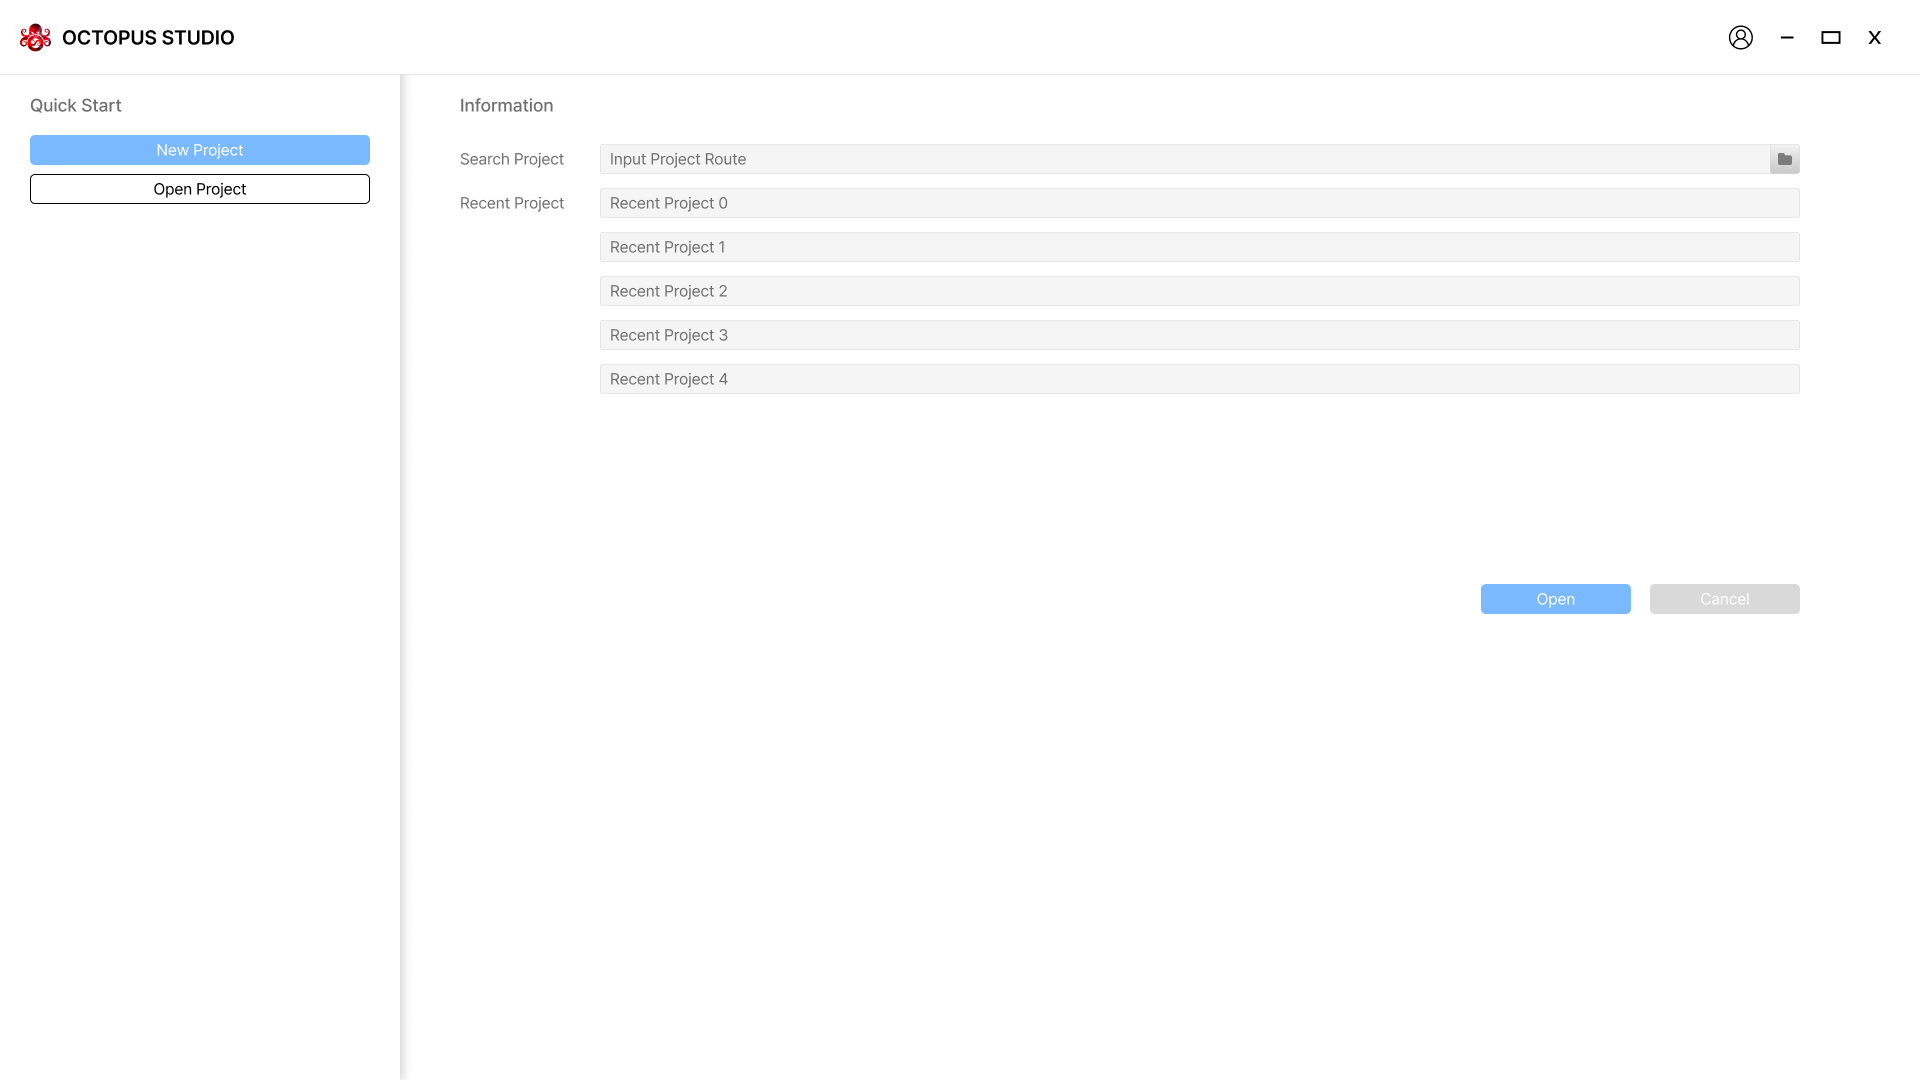Select Recent Project 1 entry
This screenshot has width=1920, height=1080.
click(x=1199, y=247)
